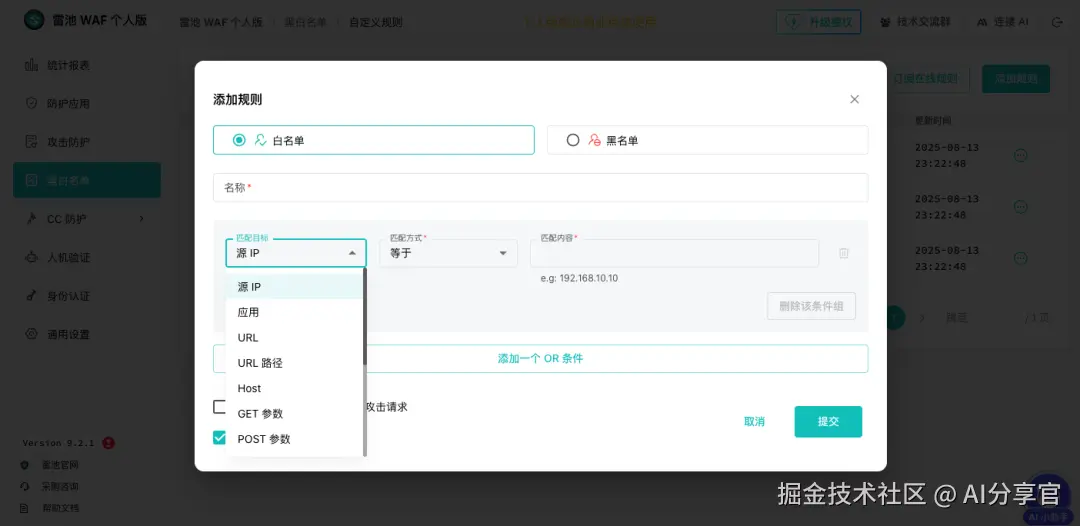Collapse the 匹配目标 dropdown arrow

(x=352, y=253)
